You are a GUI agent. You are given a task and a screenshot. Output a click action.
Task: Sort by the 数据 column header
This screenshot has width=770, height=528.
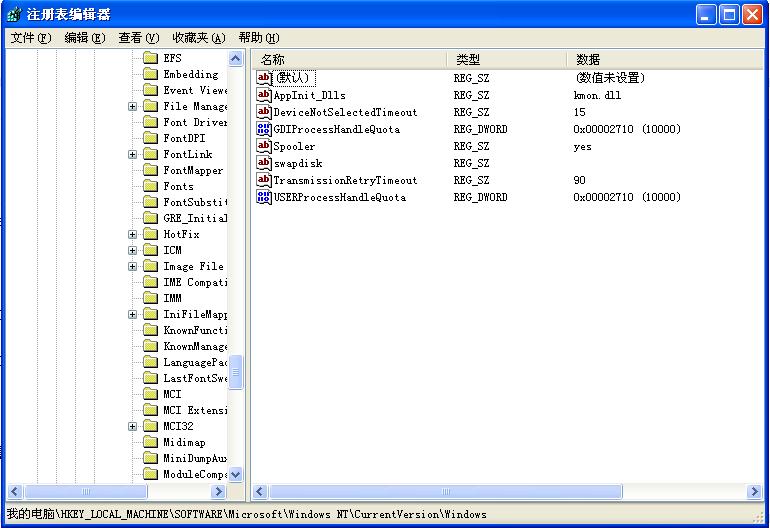point(665,59)
